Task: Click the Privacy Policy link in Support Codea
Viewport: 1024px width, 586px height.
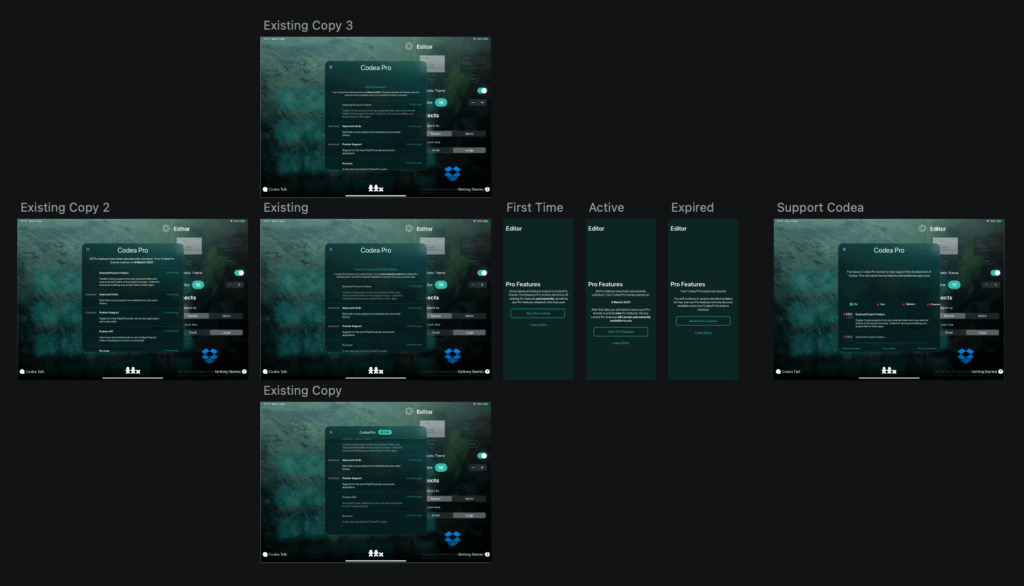Action: [889, 348]
